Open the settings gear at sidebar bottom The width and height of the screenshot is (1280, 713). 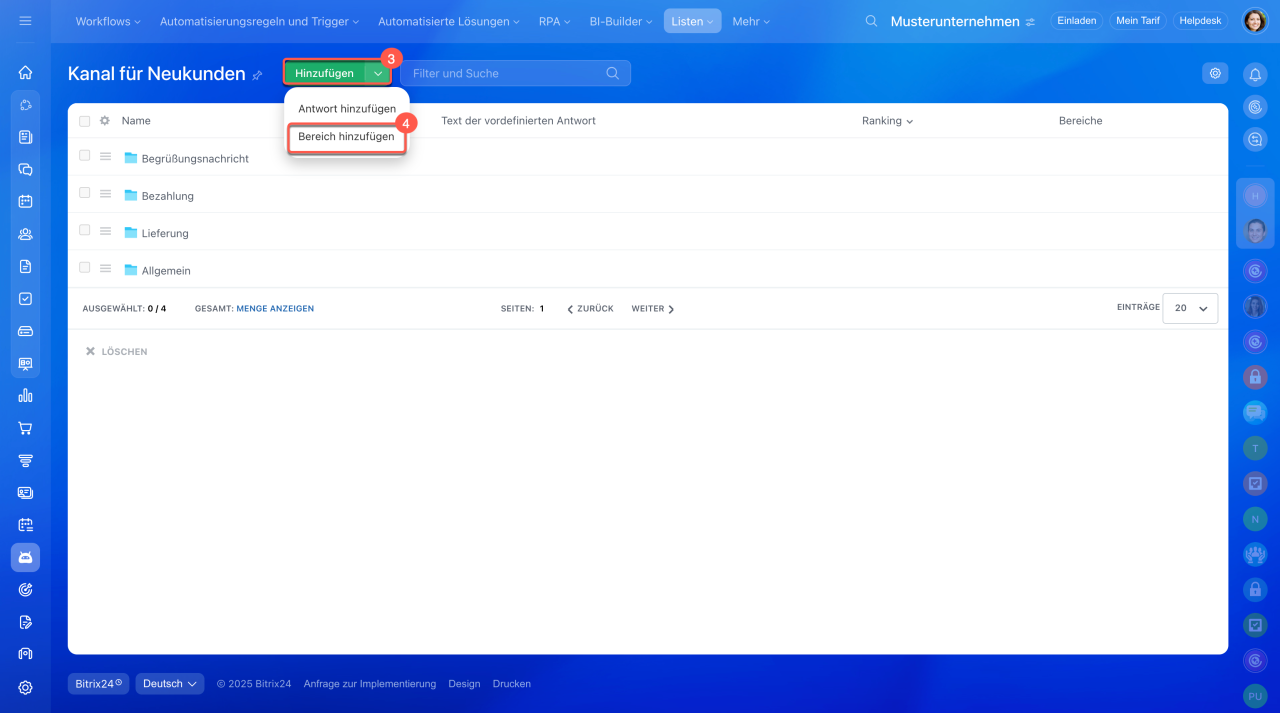click(x=25, y=687)
